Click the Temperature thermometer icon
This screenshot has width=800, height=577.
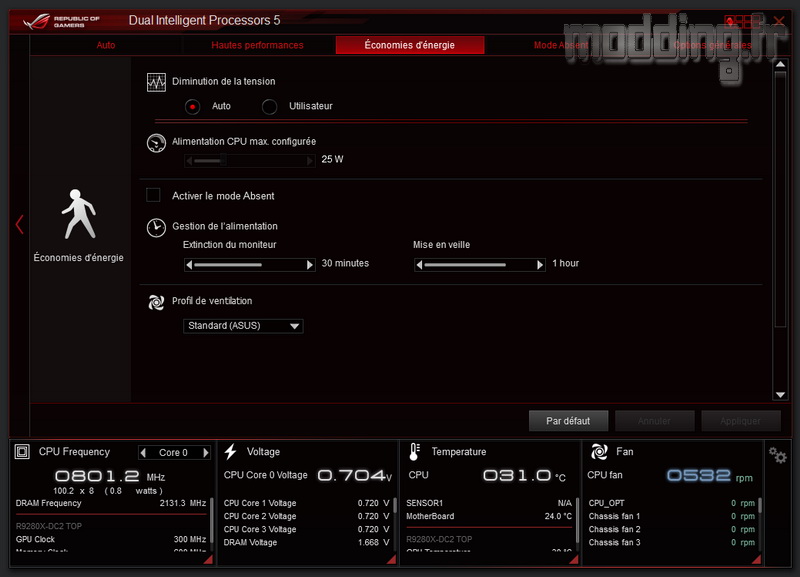[414, 451]
